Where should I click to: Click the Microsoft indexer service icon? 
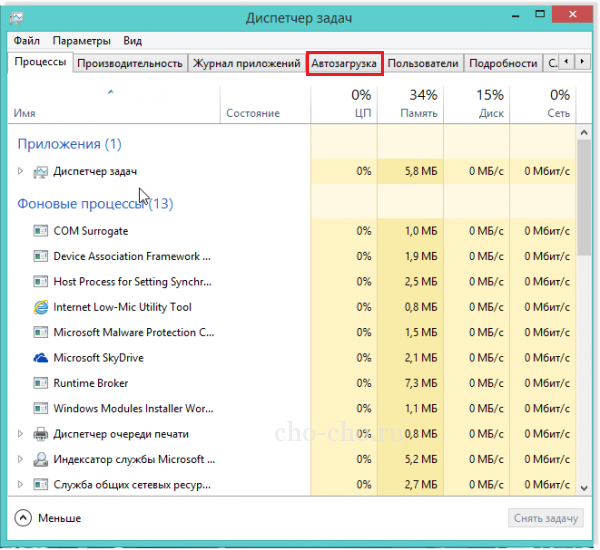(41, 460)
